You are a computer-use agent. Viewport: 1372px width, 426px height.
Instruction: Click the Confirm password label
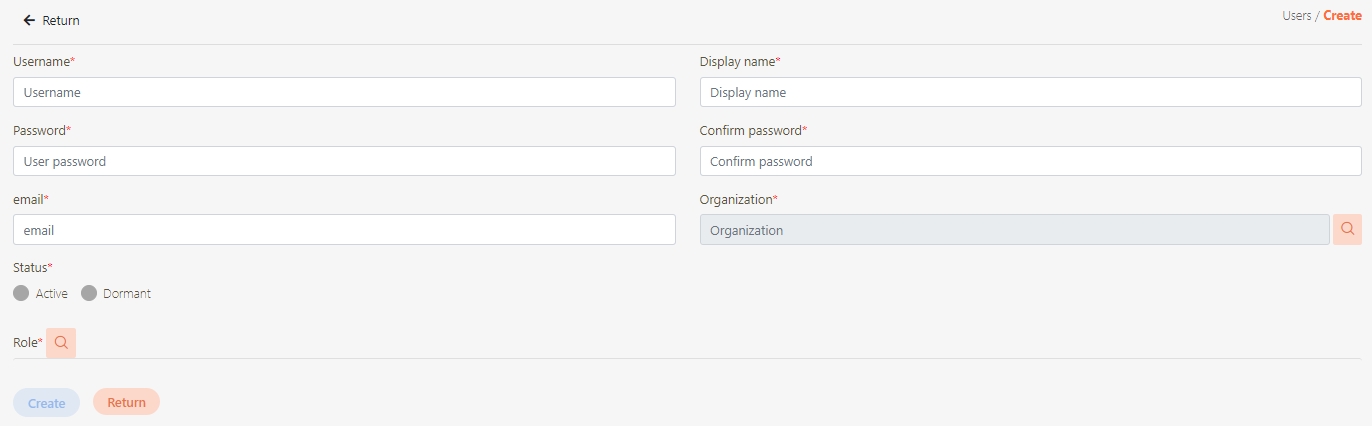point(750,131)
